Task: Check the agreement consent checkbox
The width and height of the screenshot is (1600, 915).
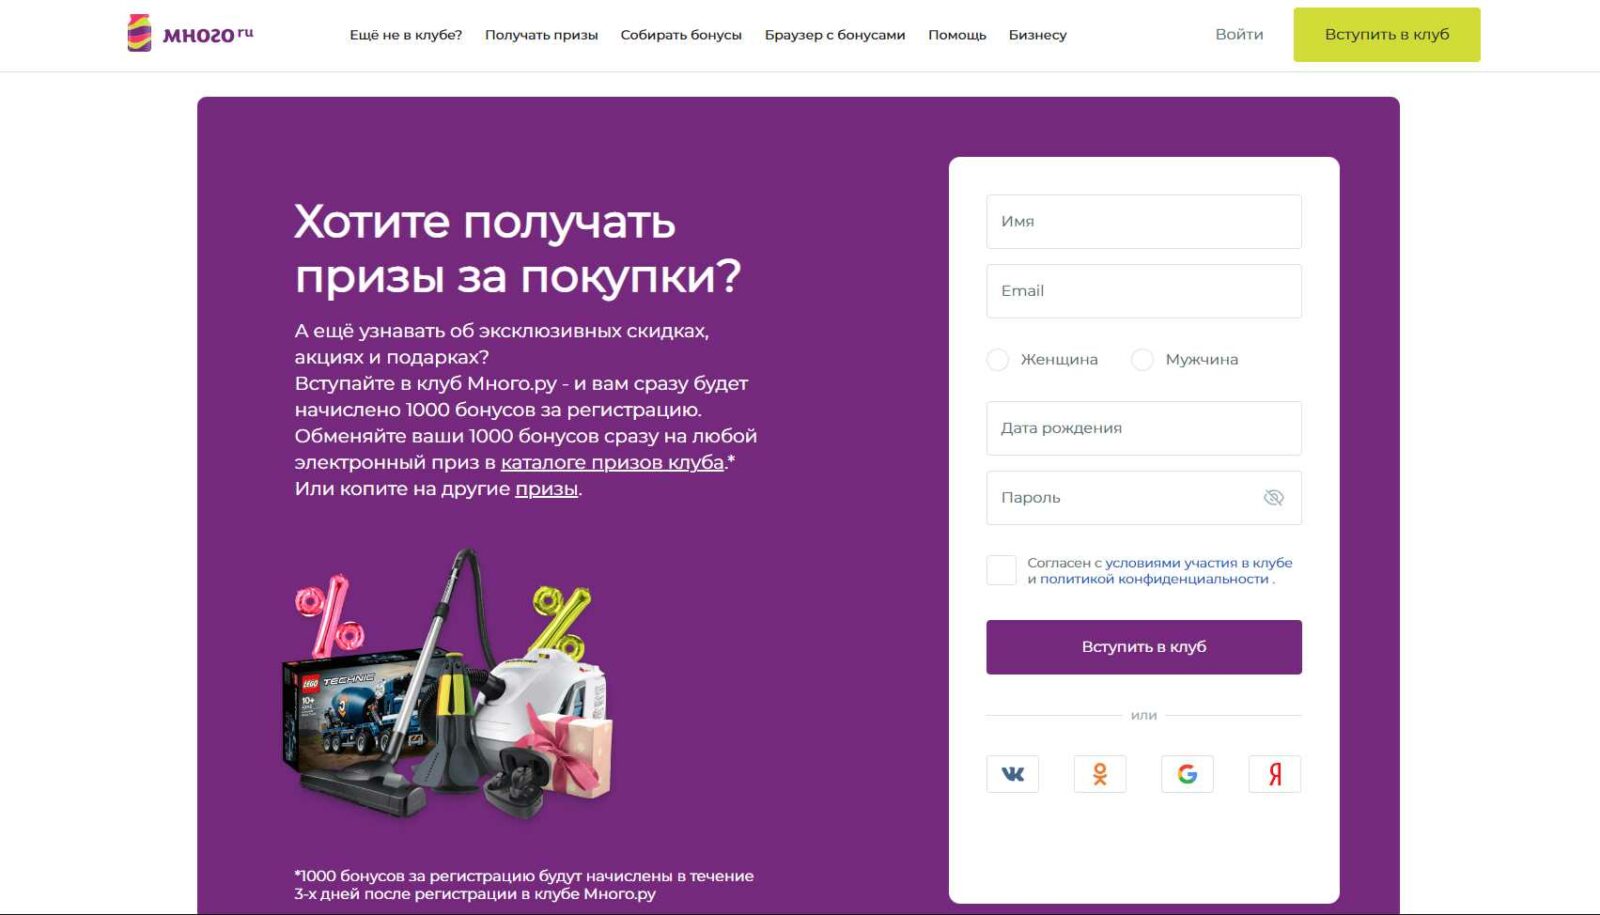Action: click(x=1001, y=570)
